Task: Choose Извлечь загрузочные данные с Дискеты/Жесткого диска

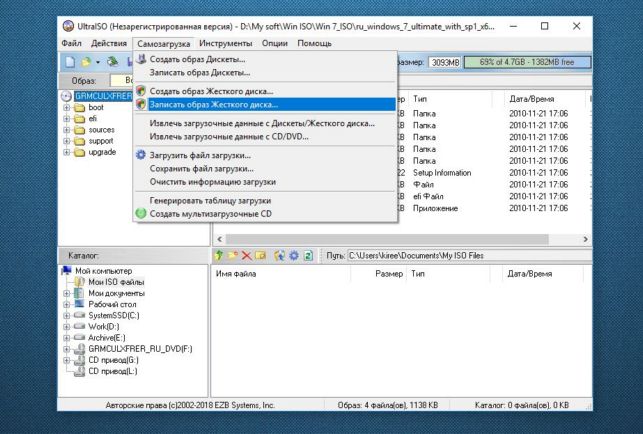Action: click(x=265, y=123)
